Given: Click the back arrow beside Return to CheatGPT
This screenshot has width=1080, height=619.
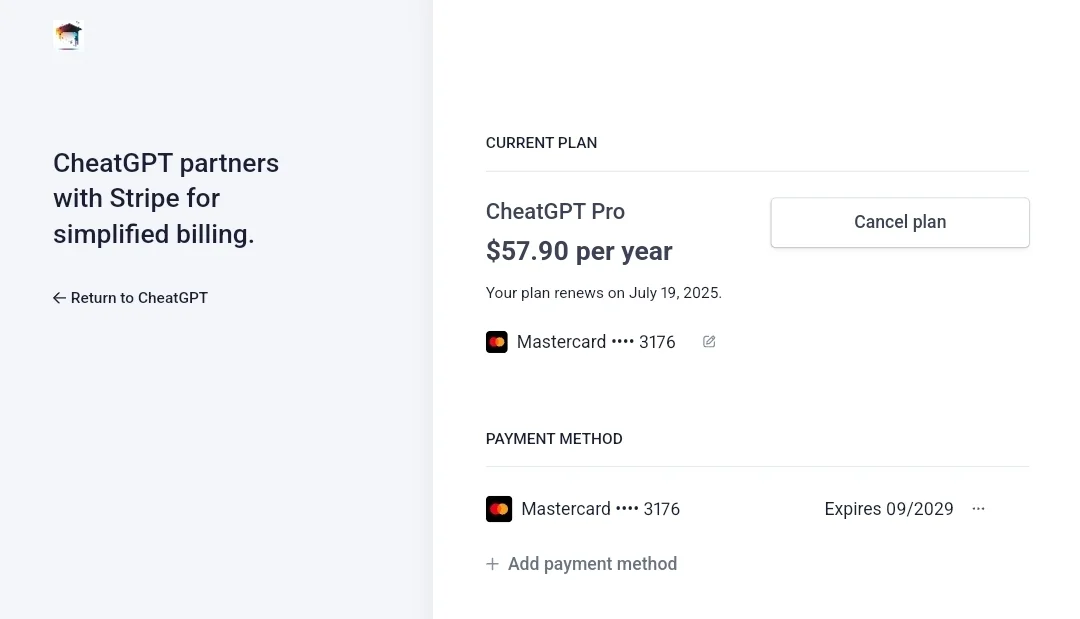Looking at the screenshot, I should [x=59, y=298].
